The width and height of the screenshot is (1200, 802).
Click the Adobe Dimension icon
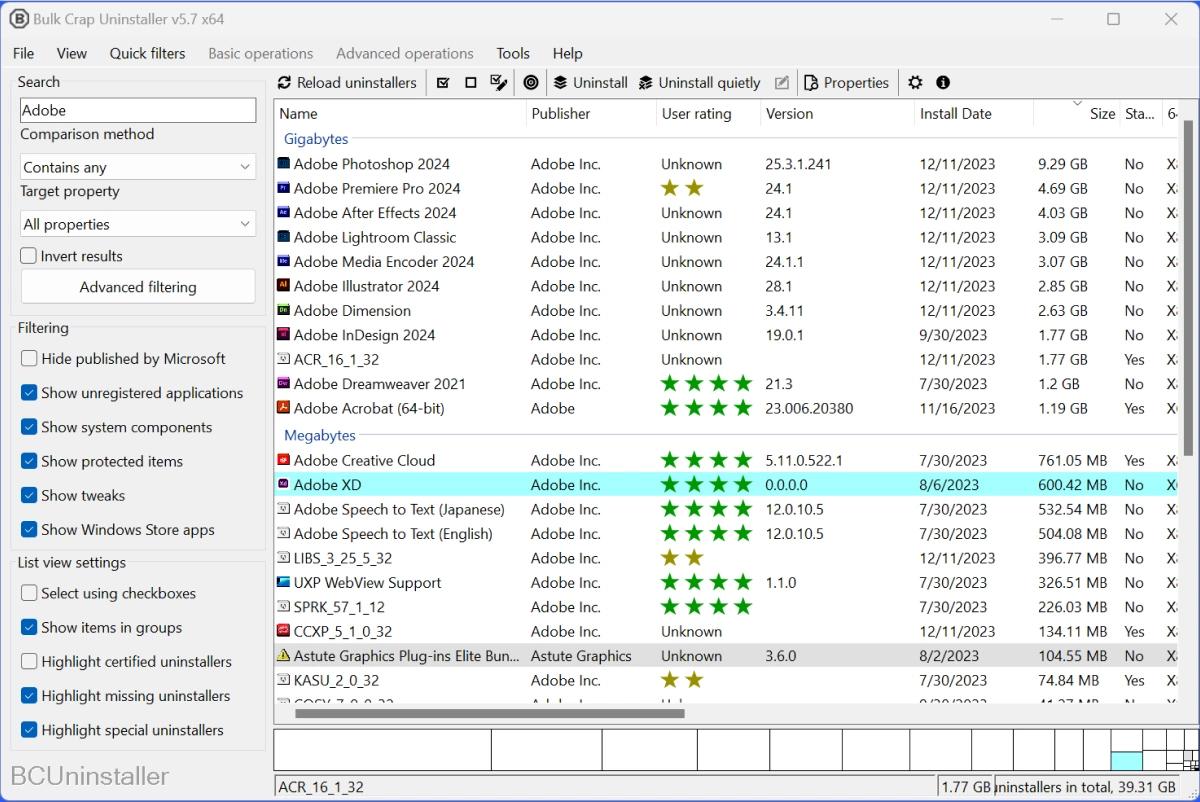point(284,311)
